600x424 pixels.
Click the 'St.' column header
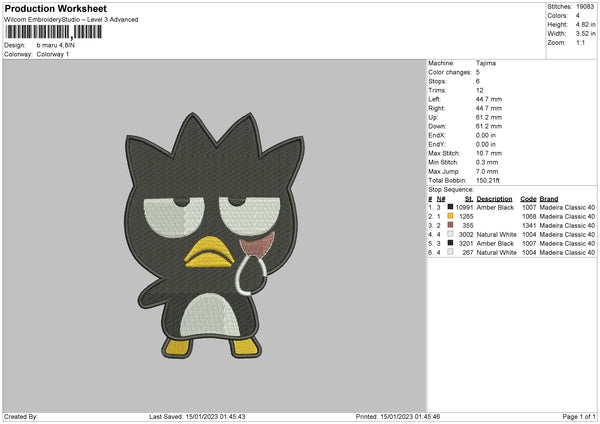pos(469,199)
